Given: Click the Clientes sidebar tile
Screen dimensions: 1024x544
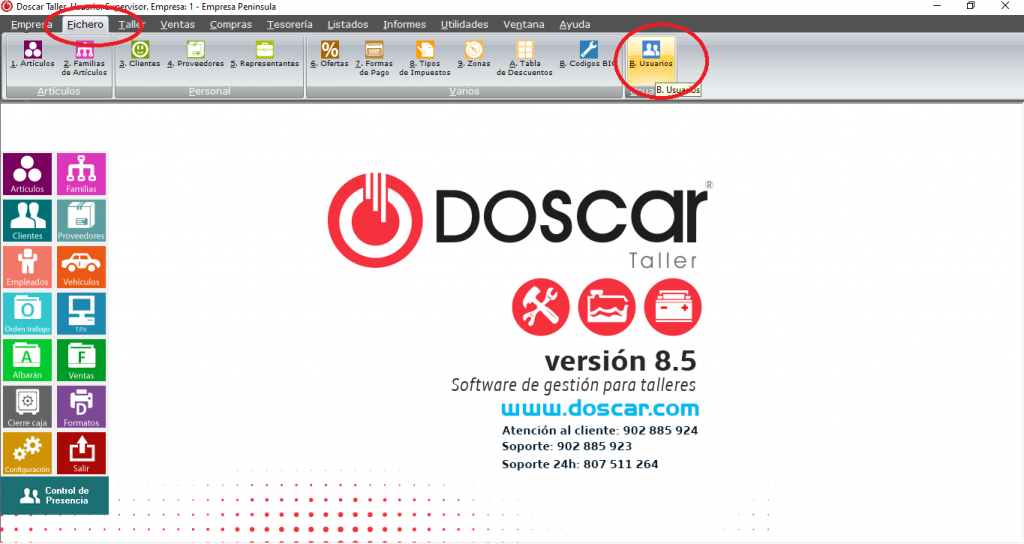Looking at the screenshot, I should pos(27,221).
